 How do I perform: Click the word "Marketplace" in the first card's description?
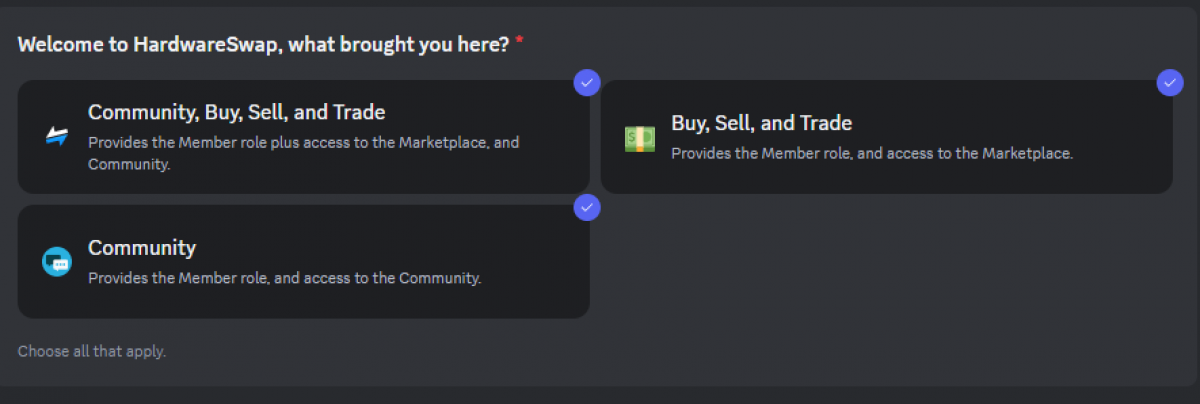pyautogui.click(x=443, y=142)
